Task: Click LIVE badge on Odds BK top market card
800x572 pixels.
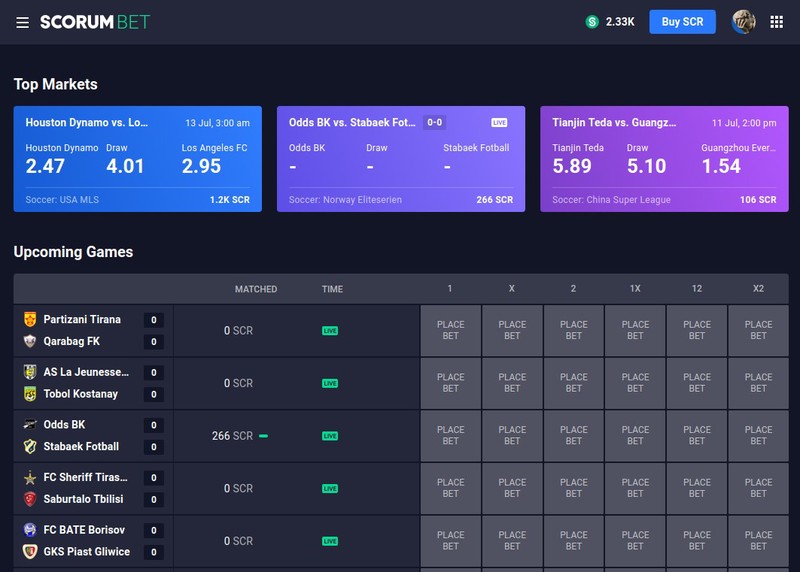Action: [x=499, y=122]
